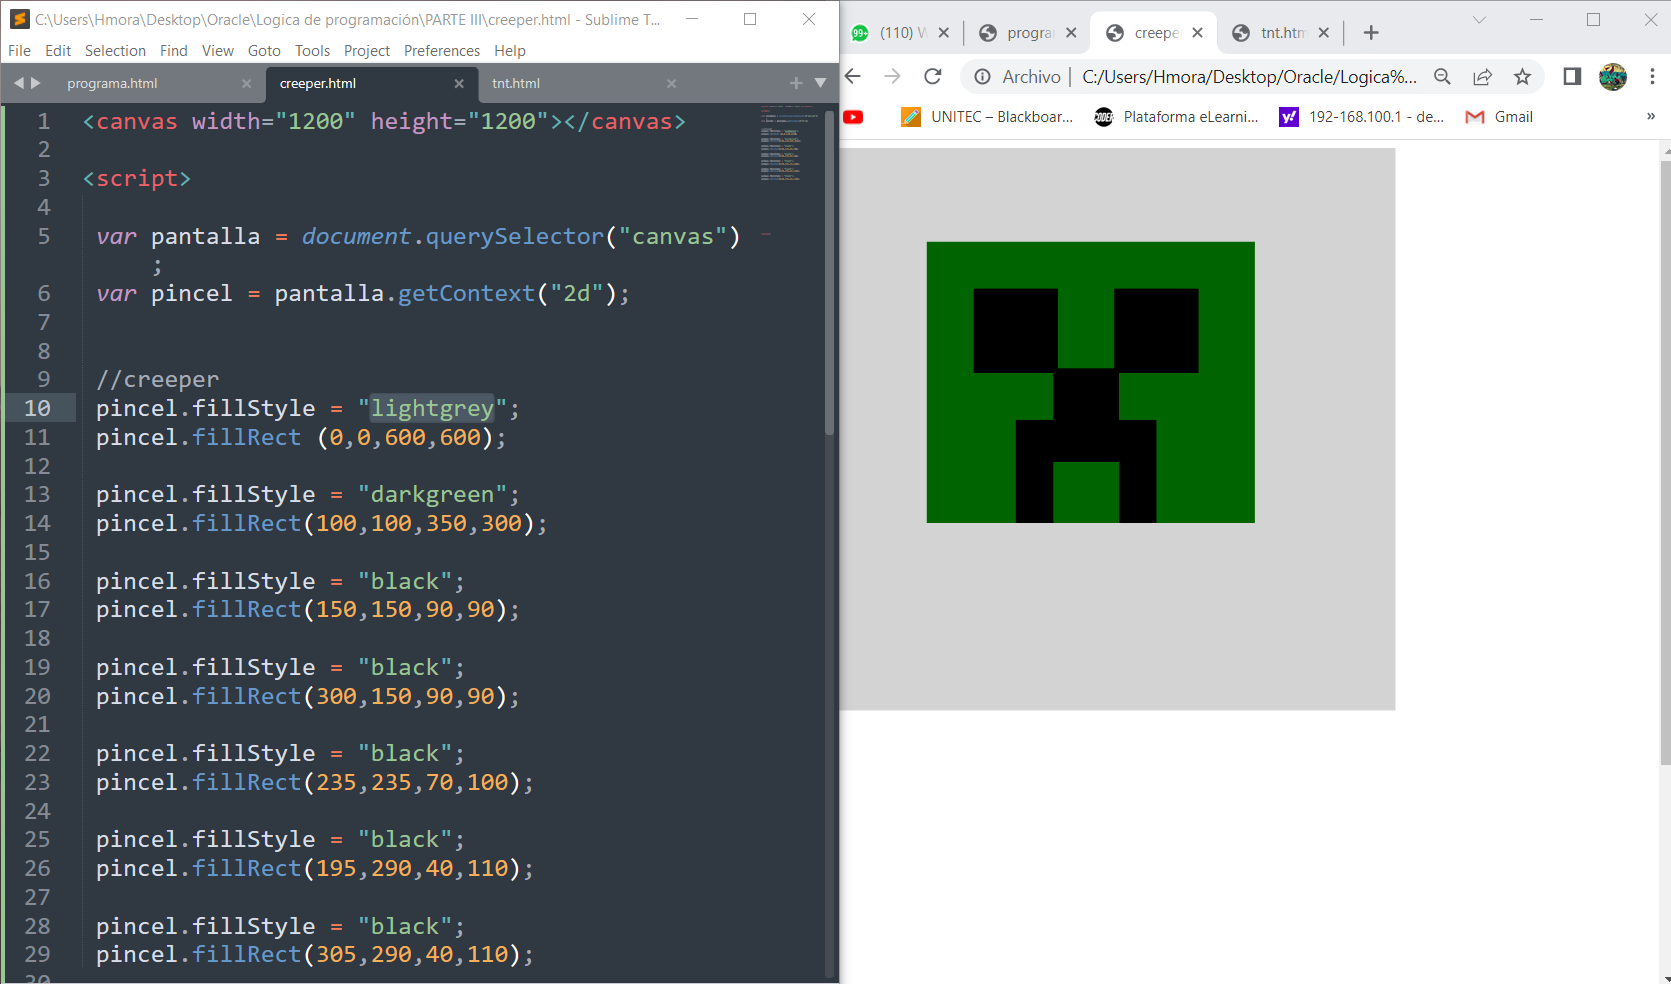Image resolution: width=1671 pixels, height=984 pixels.
Task: Close the tnt.html browser tab
Action: [x=1323, y=33]
